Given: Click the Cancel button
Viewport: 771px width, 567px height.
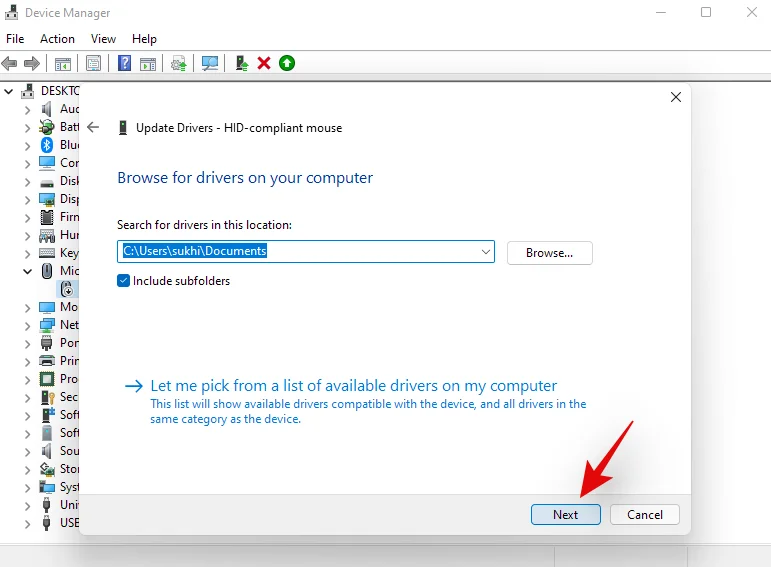Looking at the screenshot, I should 645,514.
